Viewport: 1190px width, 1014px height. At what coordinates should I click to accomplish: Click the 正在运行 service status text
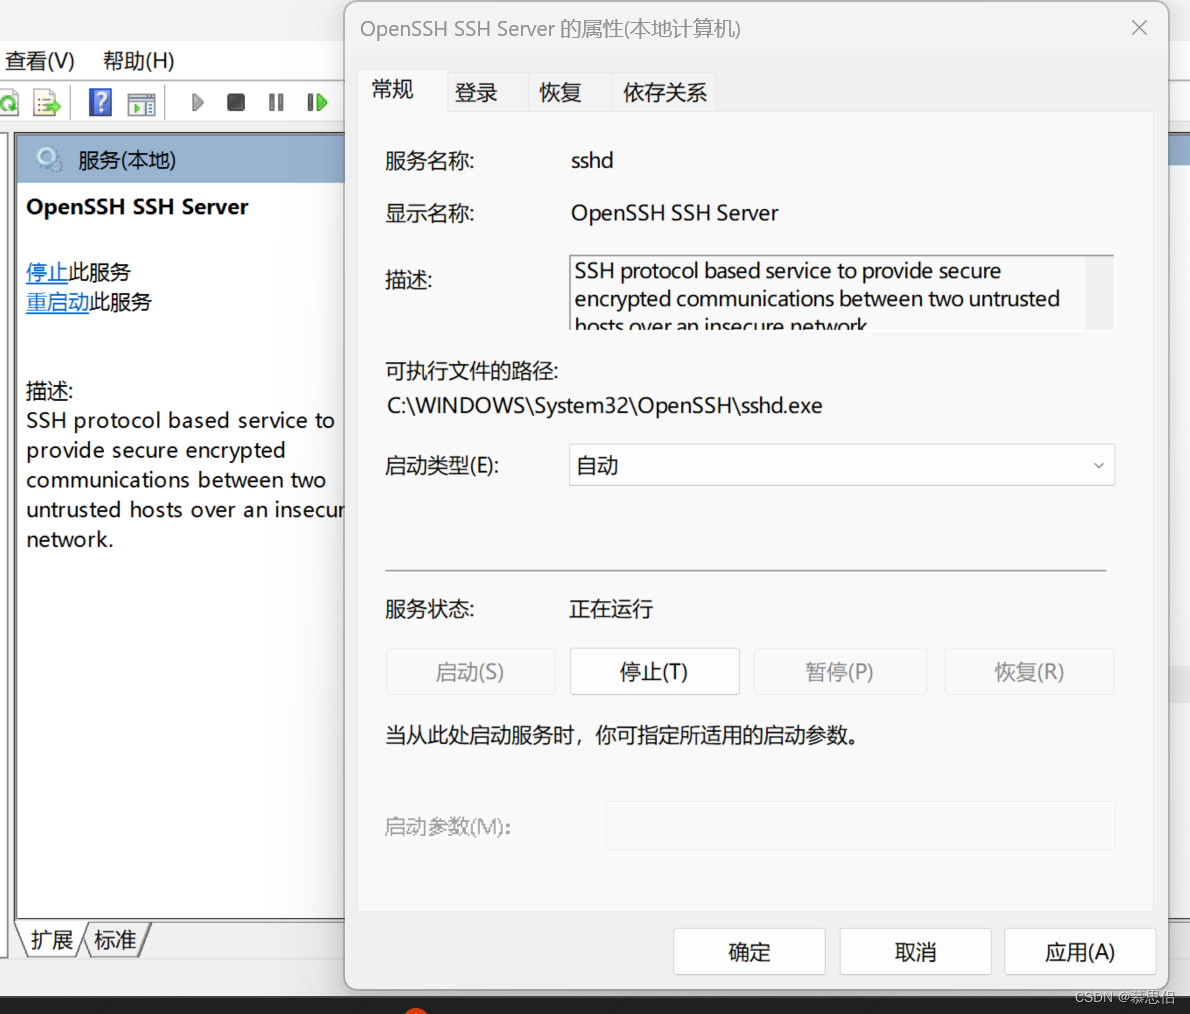click(611, 609)
